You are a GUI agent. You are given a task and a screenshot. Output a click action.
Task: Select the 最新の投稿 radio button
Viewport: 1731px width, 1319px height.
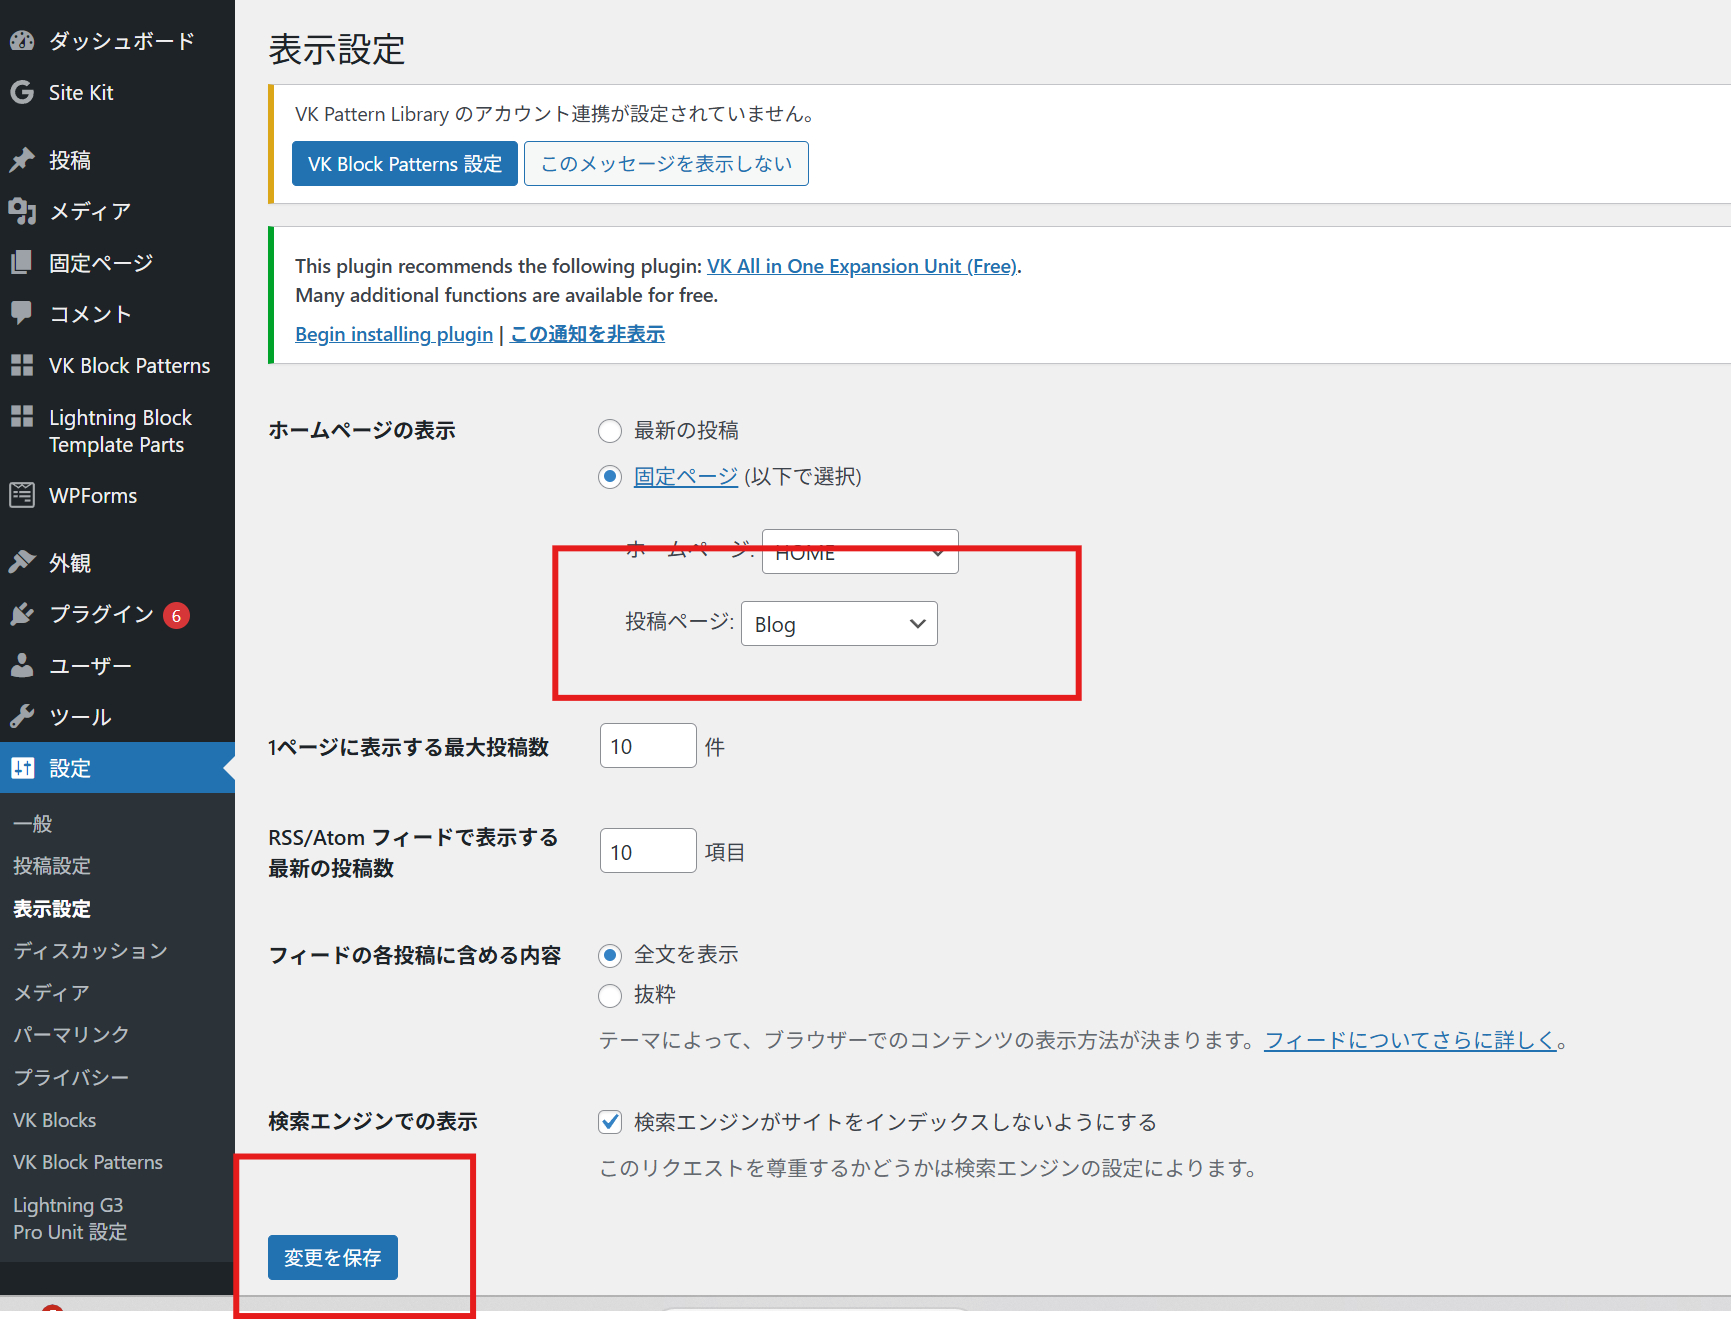click(x=610, y=431)
